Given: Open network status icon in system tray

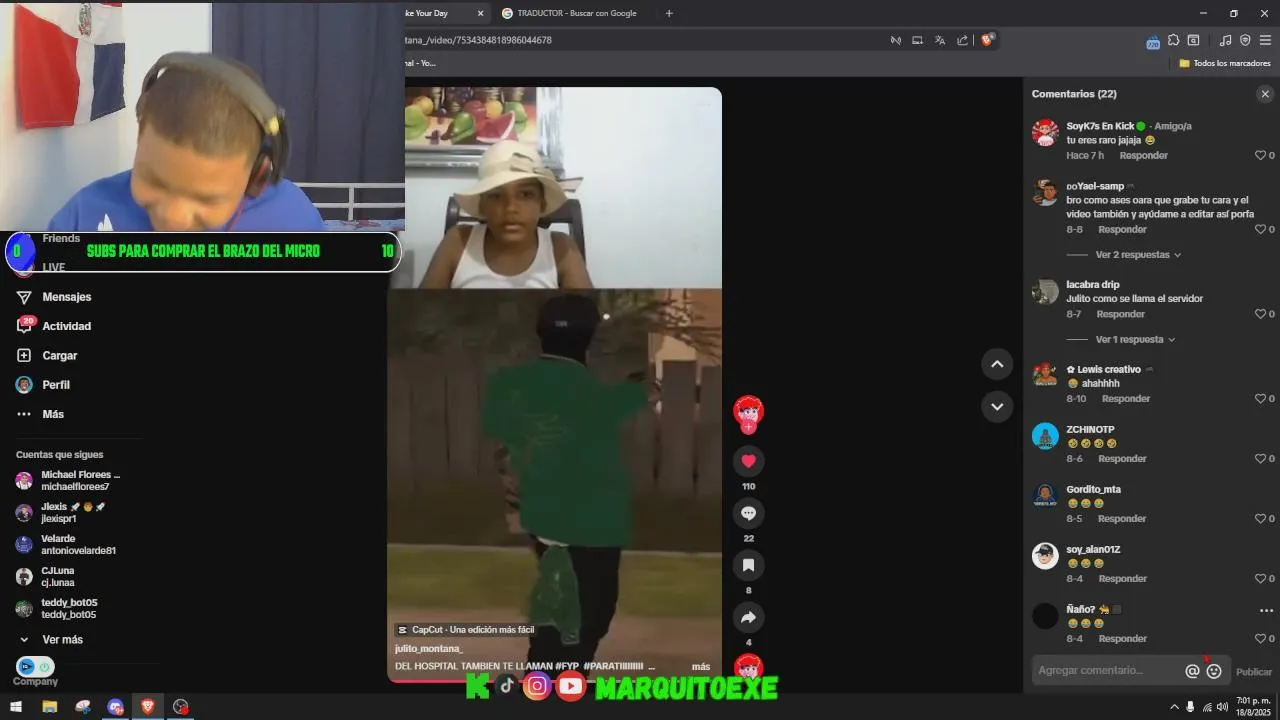Looking at the screenshot, I should [1207, 706].
